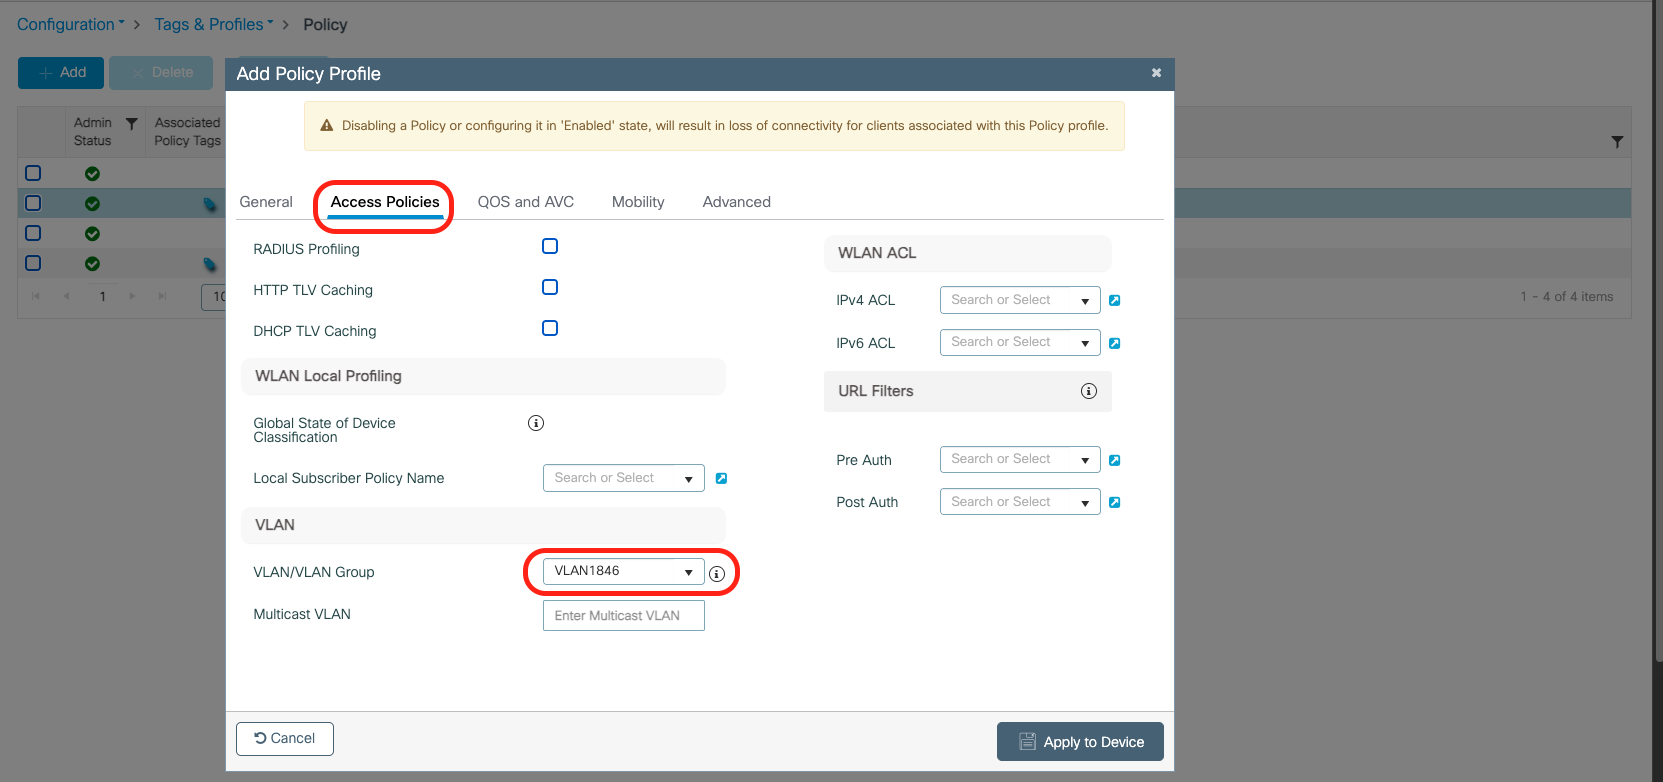Open the Post Auth external link icon
The height and width of the screenshot is (782, 1663).
tap(1115, 502)
